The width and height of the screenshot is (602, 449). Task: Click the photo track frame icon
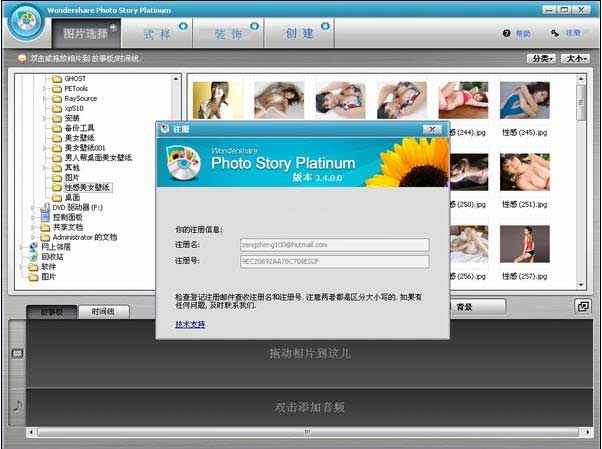pyautogui.click(x=16, y=353)
